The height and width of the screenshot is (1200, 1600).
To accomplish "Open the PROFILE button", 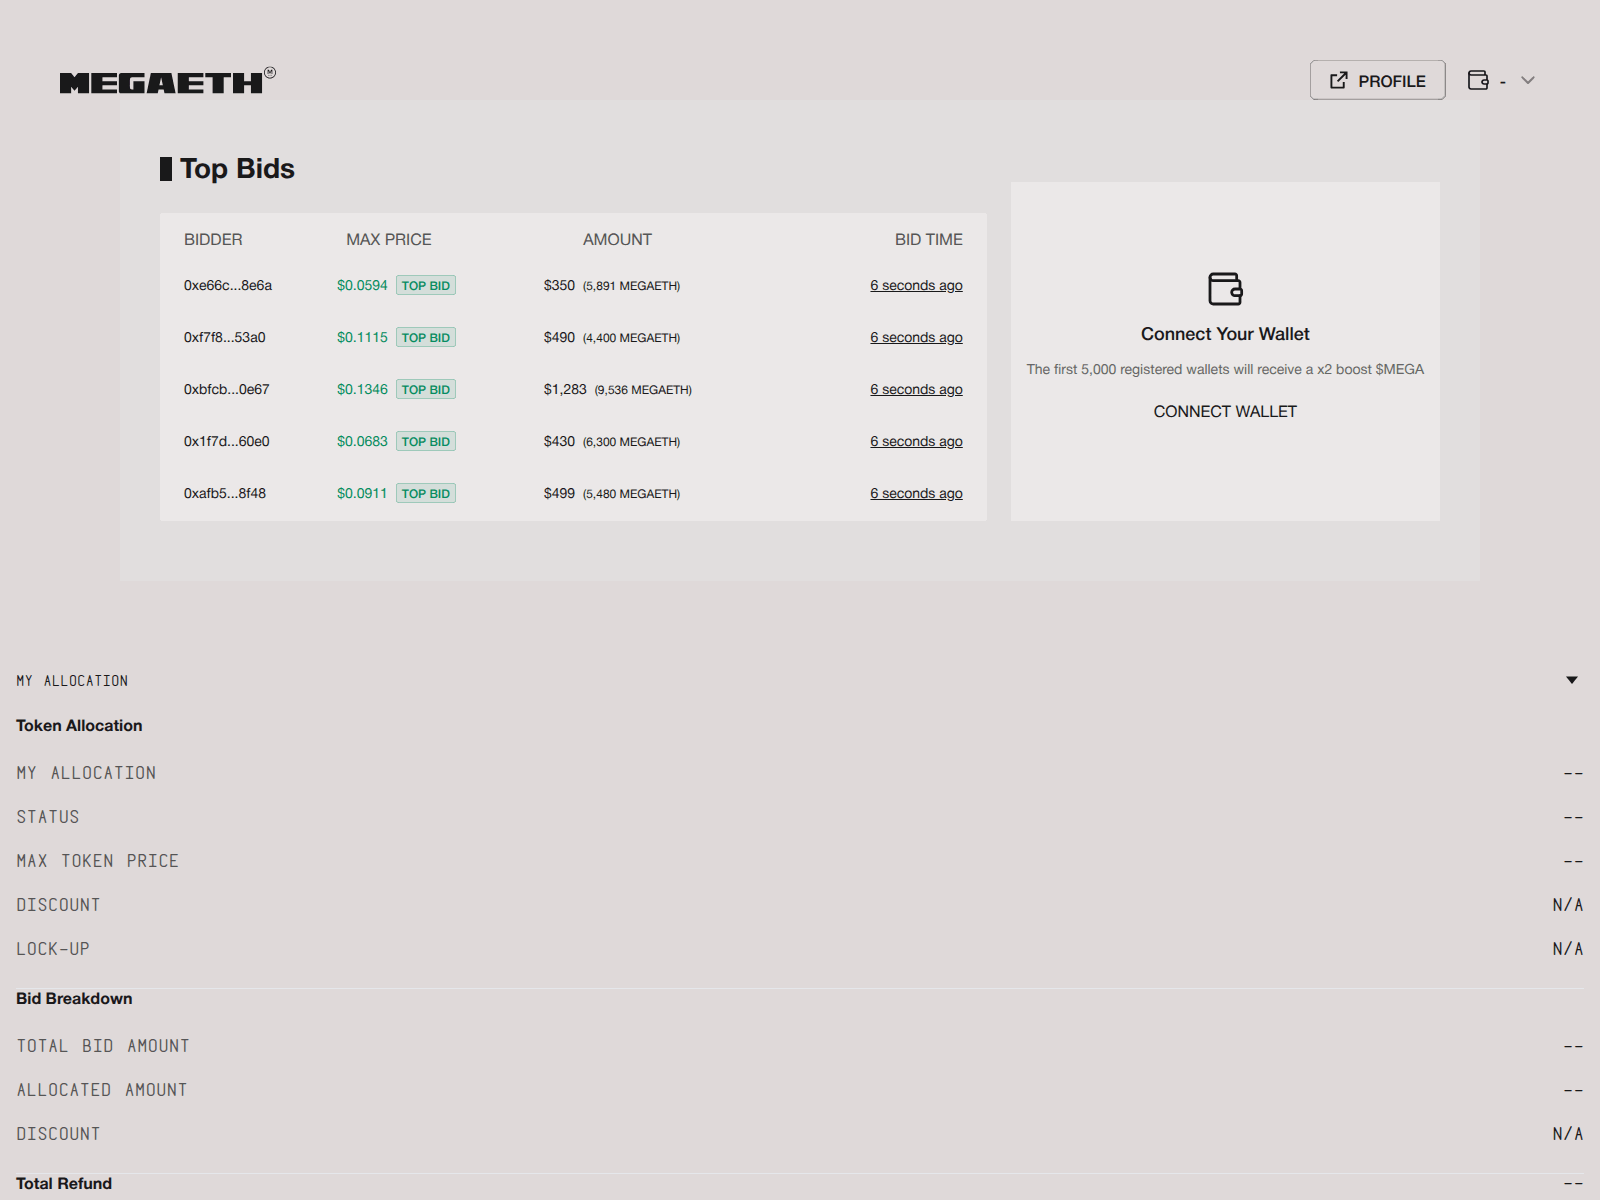I will (x=1377, y=80).
